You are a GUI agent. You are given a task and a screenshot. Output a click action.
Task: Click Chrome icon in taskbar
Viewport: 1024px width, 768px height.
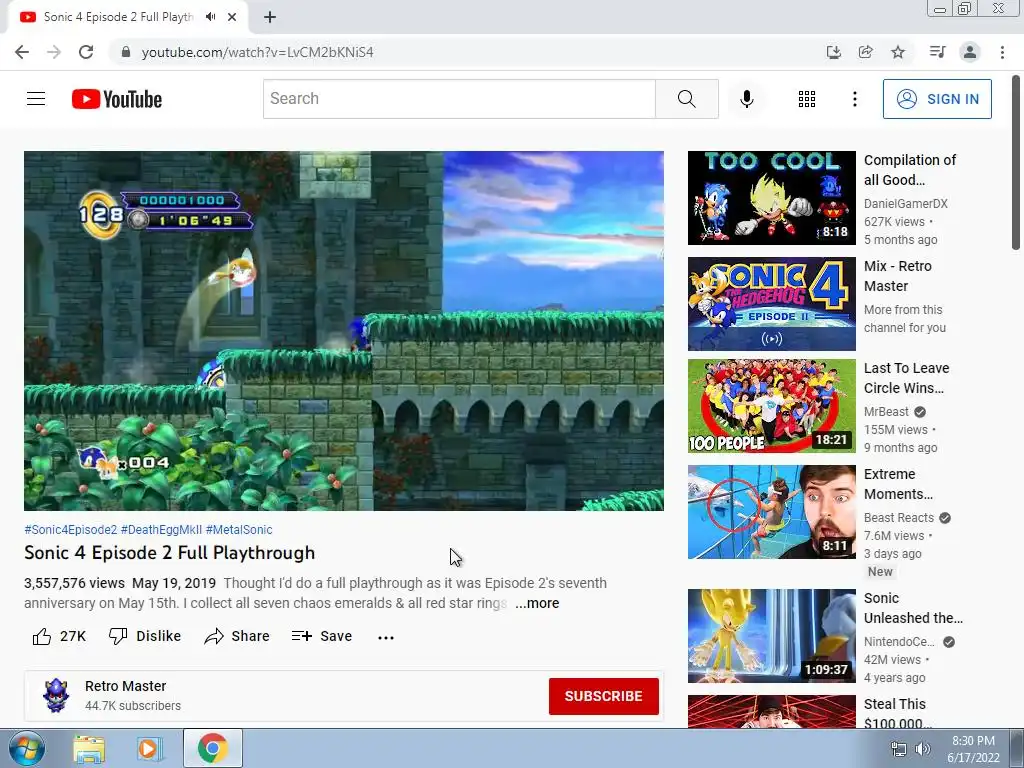(x=212, y=748)
